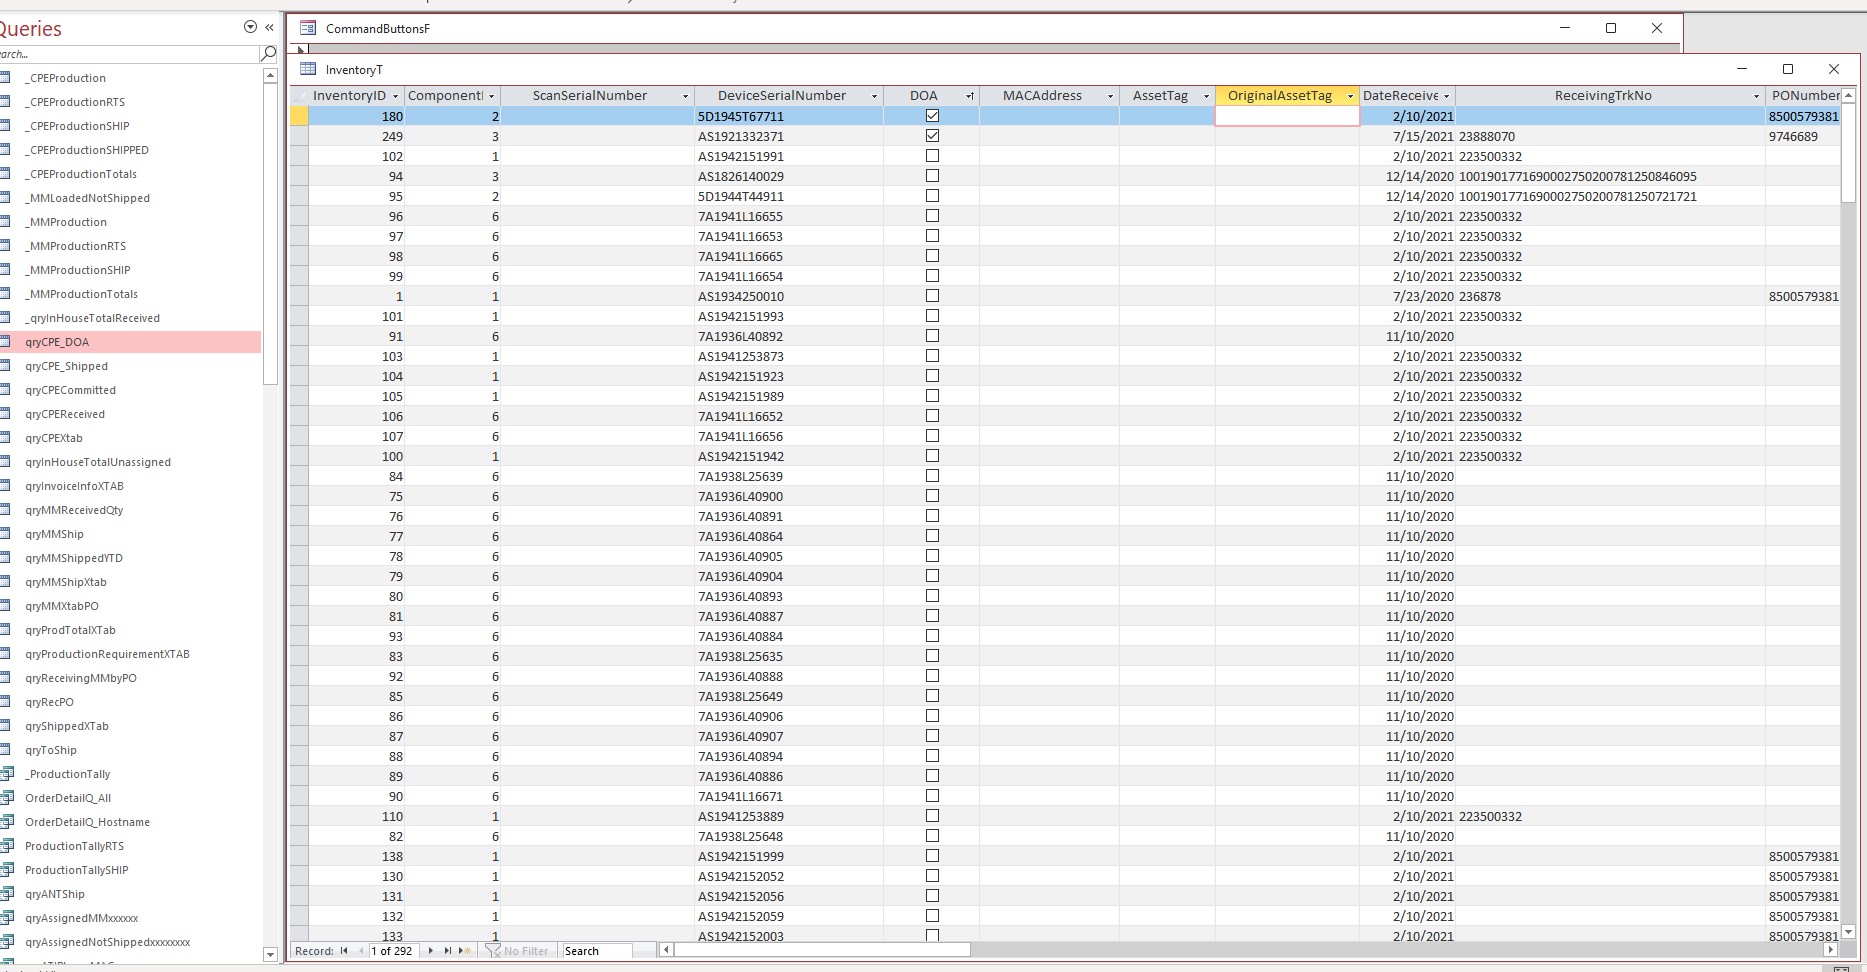
Task: Open the InventoryID column filter dropdown
Action: point(396,96)
